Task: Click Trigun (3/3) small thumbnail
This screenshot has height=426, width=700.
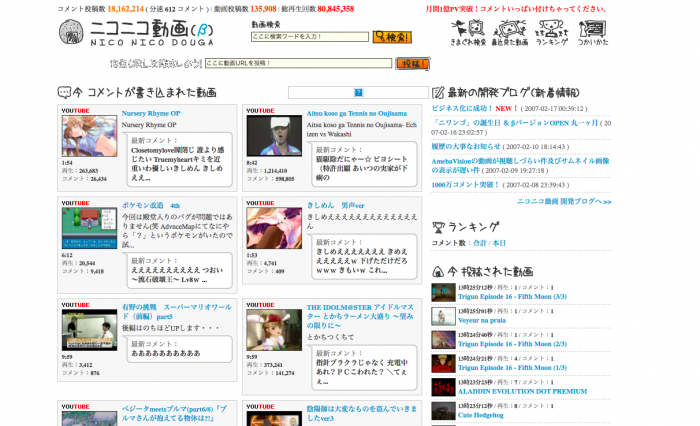Action: (x=443, y=292)
